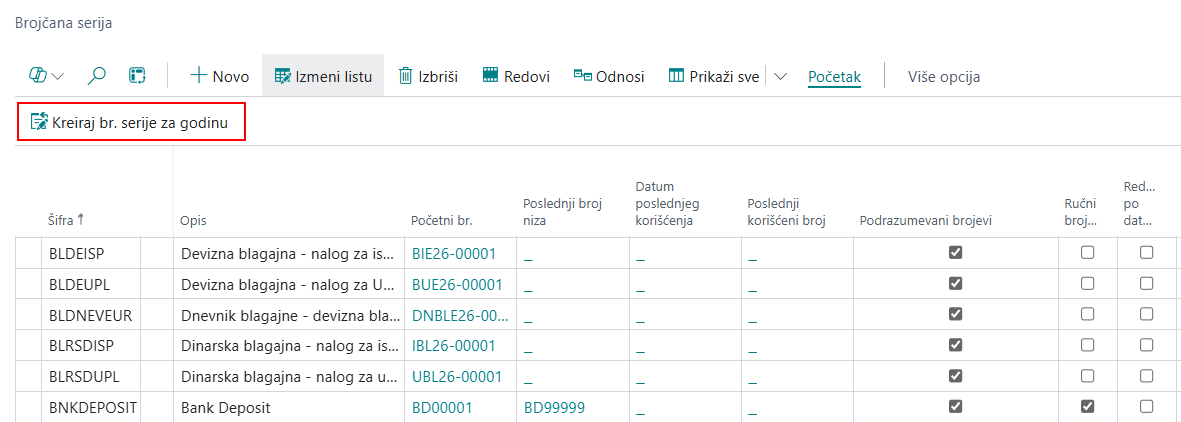The image size is (1181, 422).
Task: Toggle Ručni broj checkbox for BNKDEPOSIT
Action: (x=1088, y=406)
